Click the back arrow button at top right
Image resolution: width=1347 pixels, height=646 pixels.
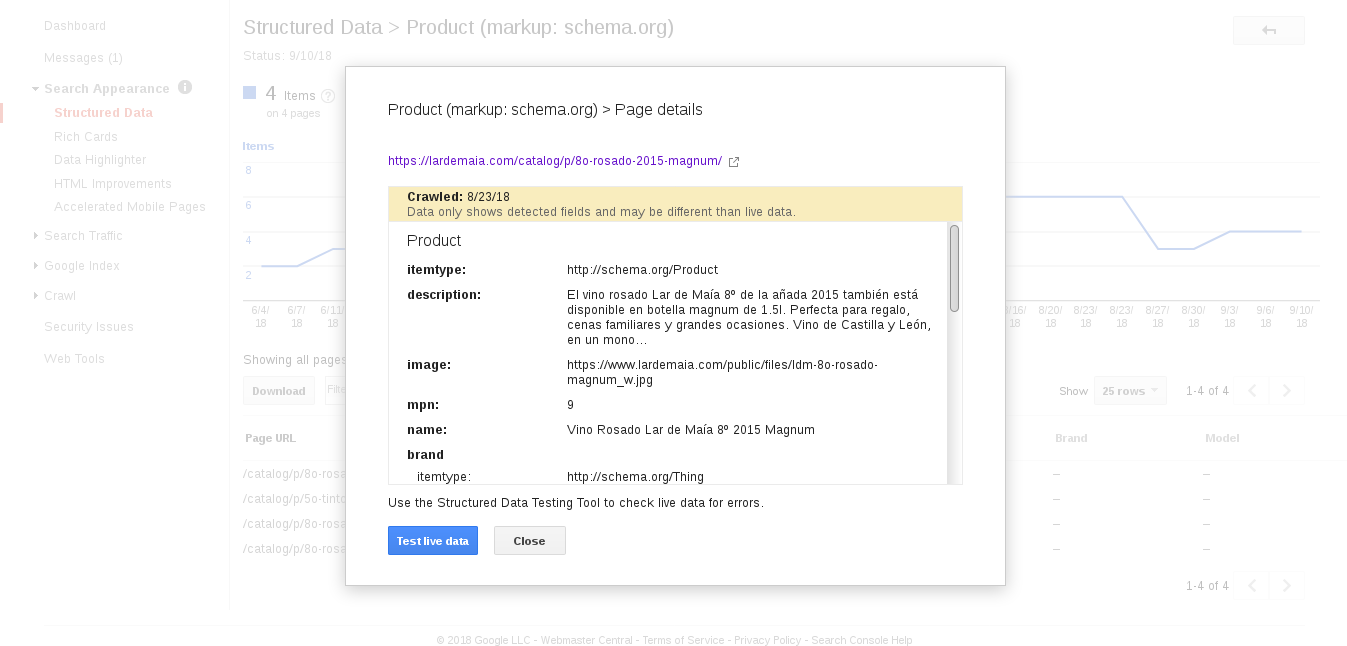(1269, 30)
